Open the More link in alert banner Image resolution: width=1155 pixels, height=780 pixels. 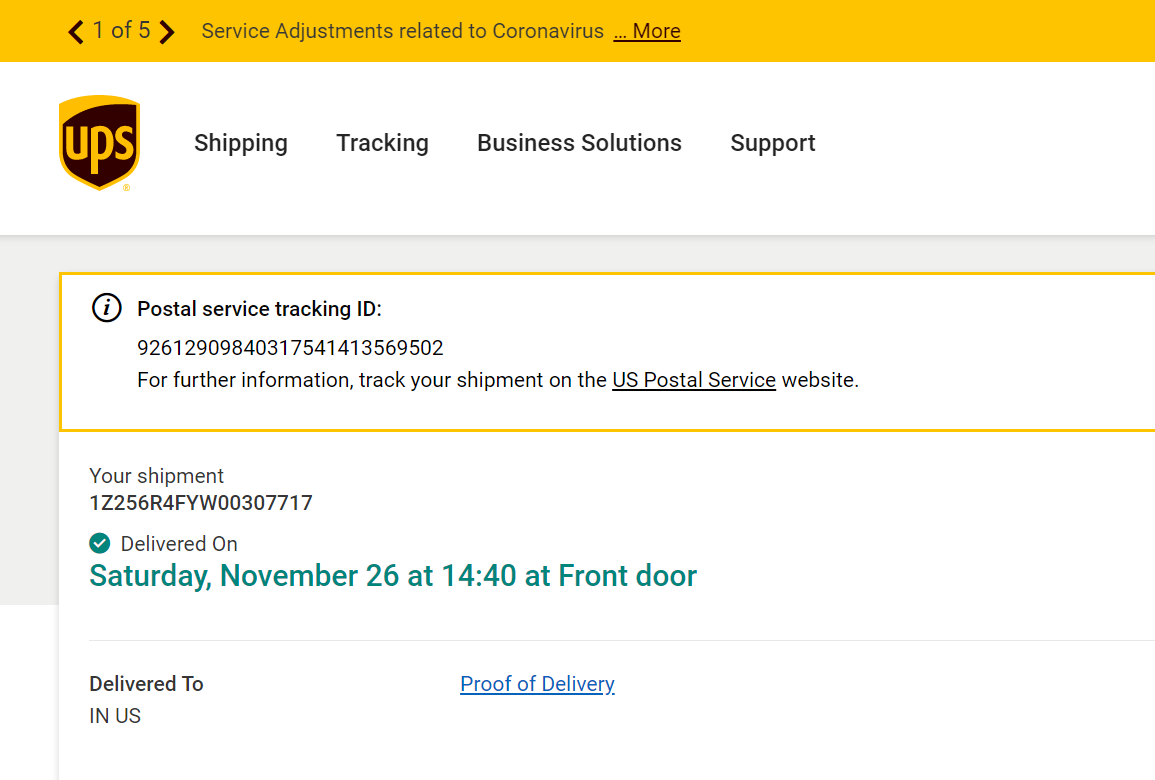[x=647, y=31]
